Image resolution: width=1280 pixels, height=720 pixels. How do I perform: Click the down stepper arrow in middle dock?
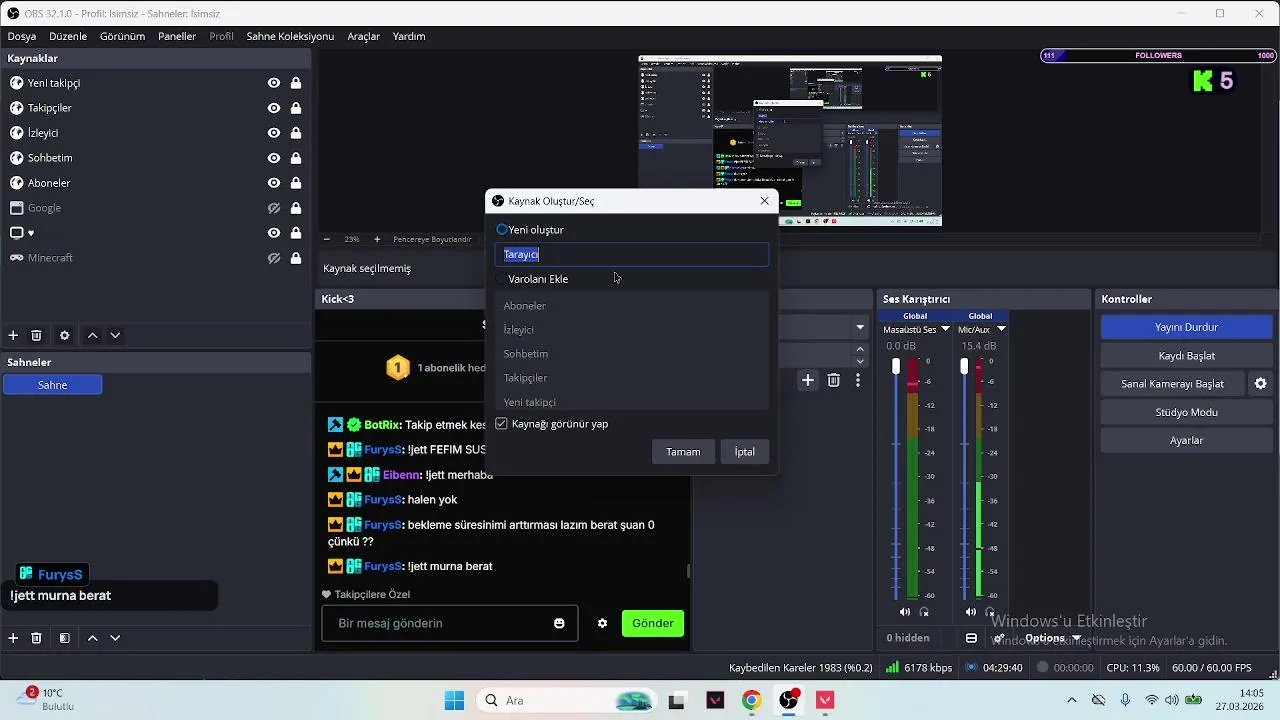pyautogui.click(x=860, y=361)
